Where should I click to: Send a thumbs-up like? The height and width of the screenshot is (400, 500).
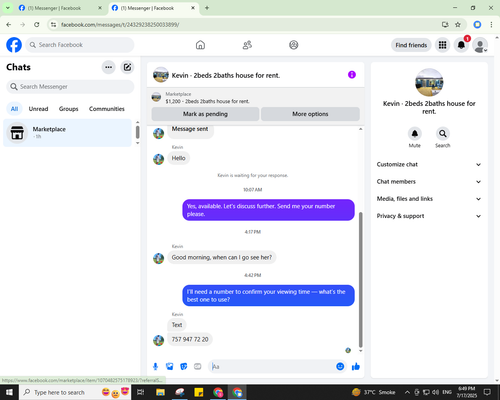pyautogui.click(x=356, y=367)
